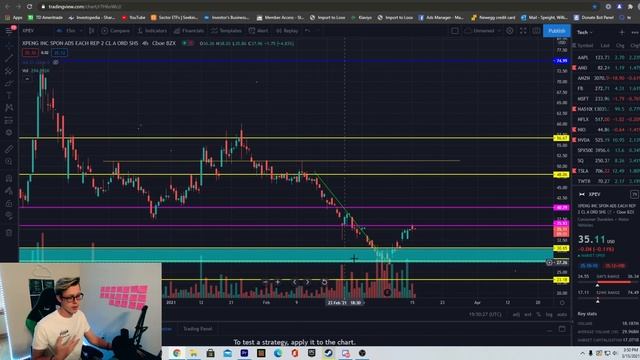Open the TradingView main hamburger menu

pyautogui.click(x=9, y=31)
